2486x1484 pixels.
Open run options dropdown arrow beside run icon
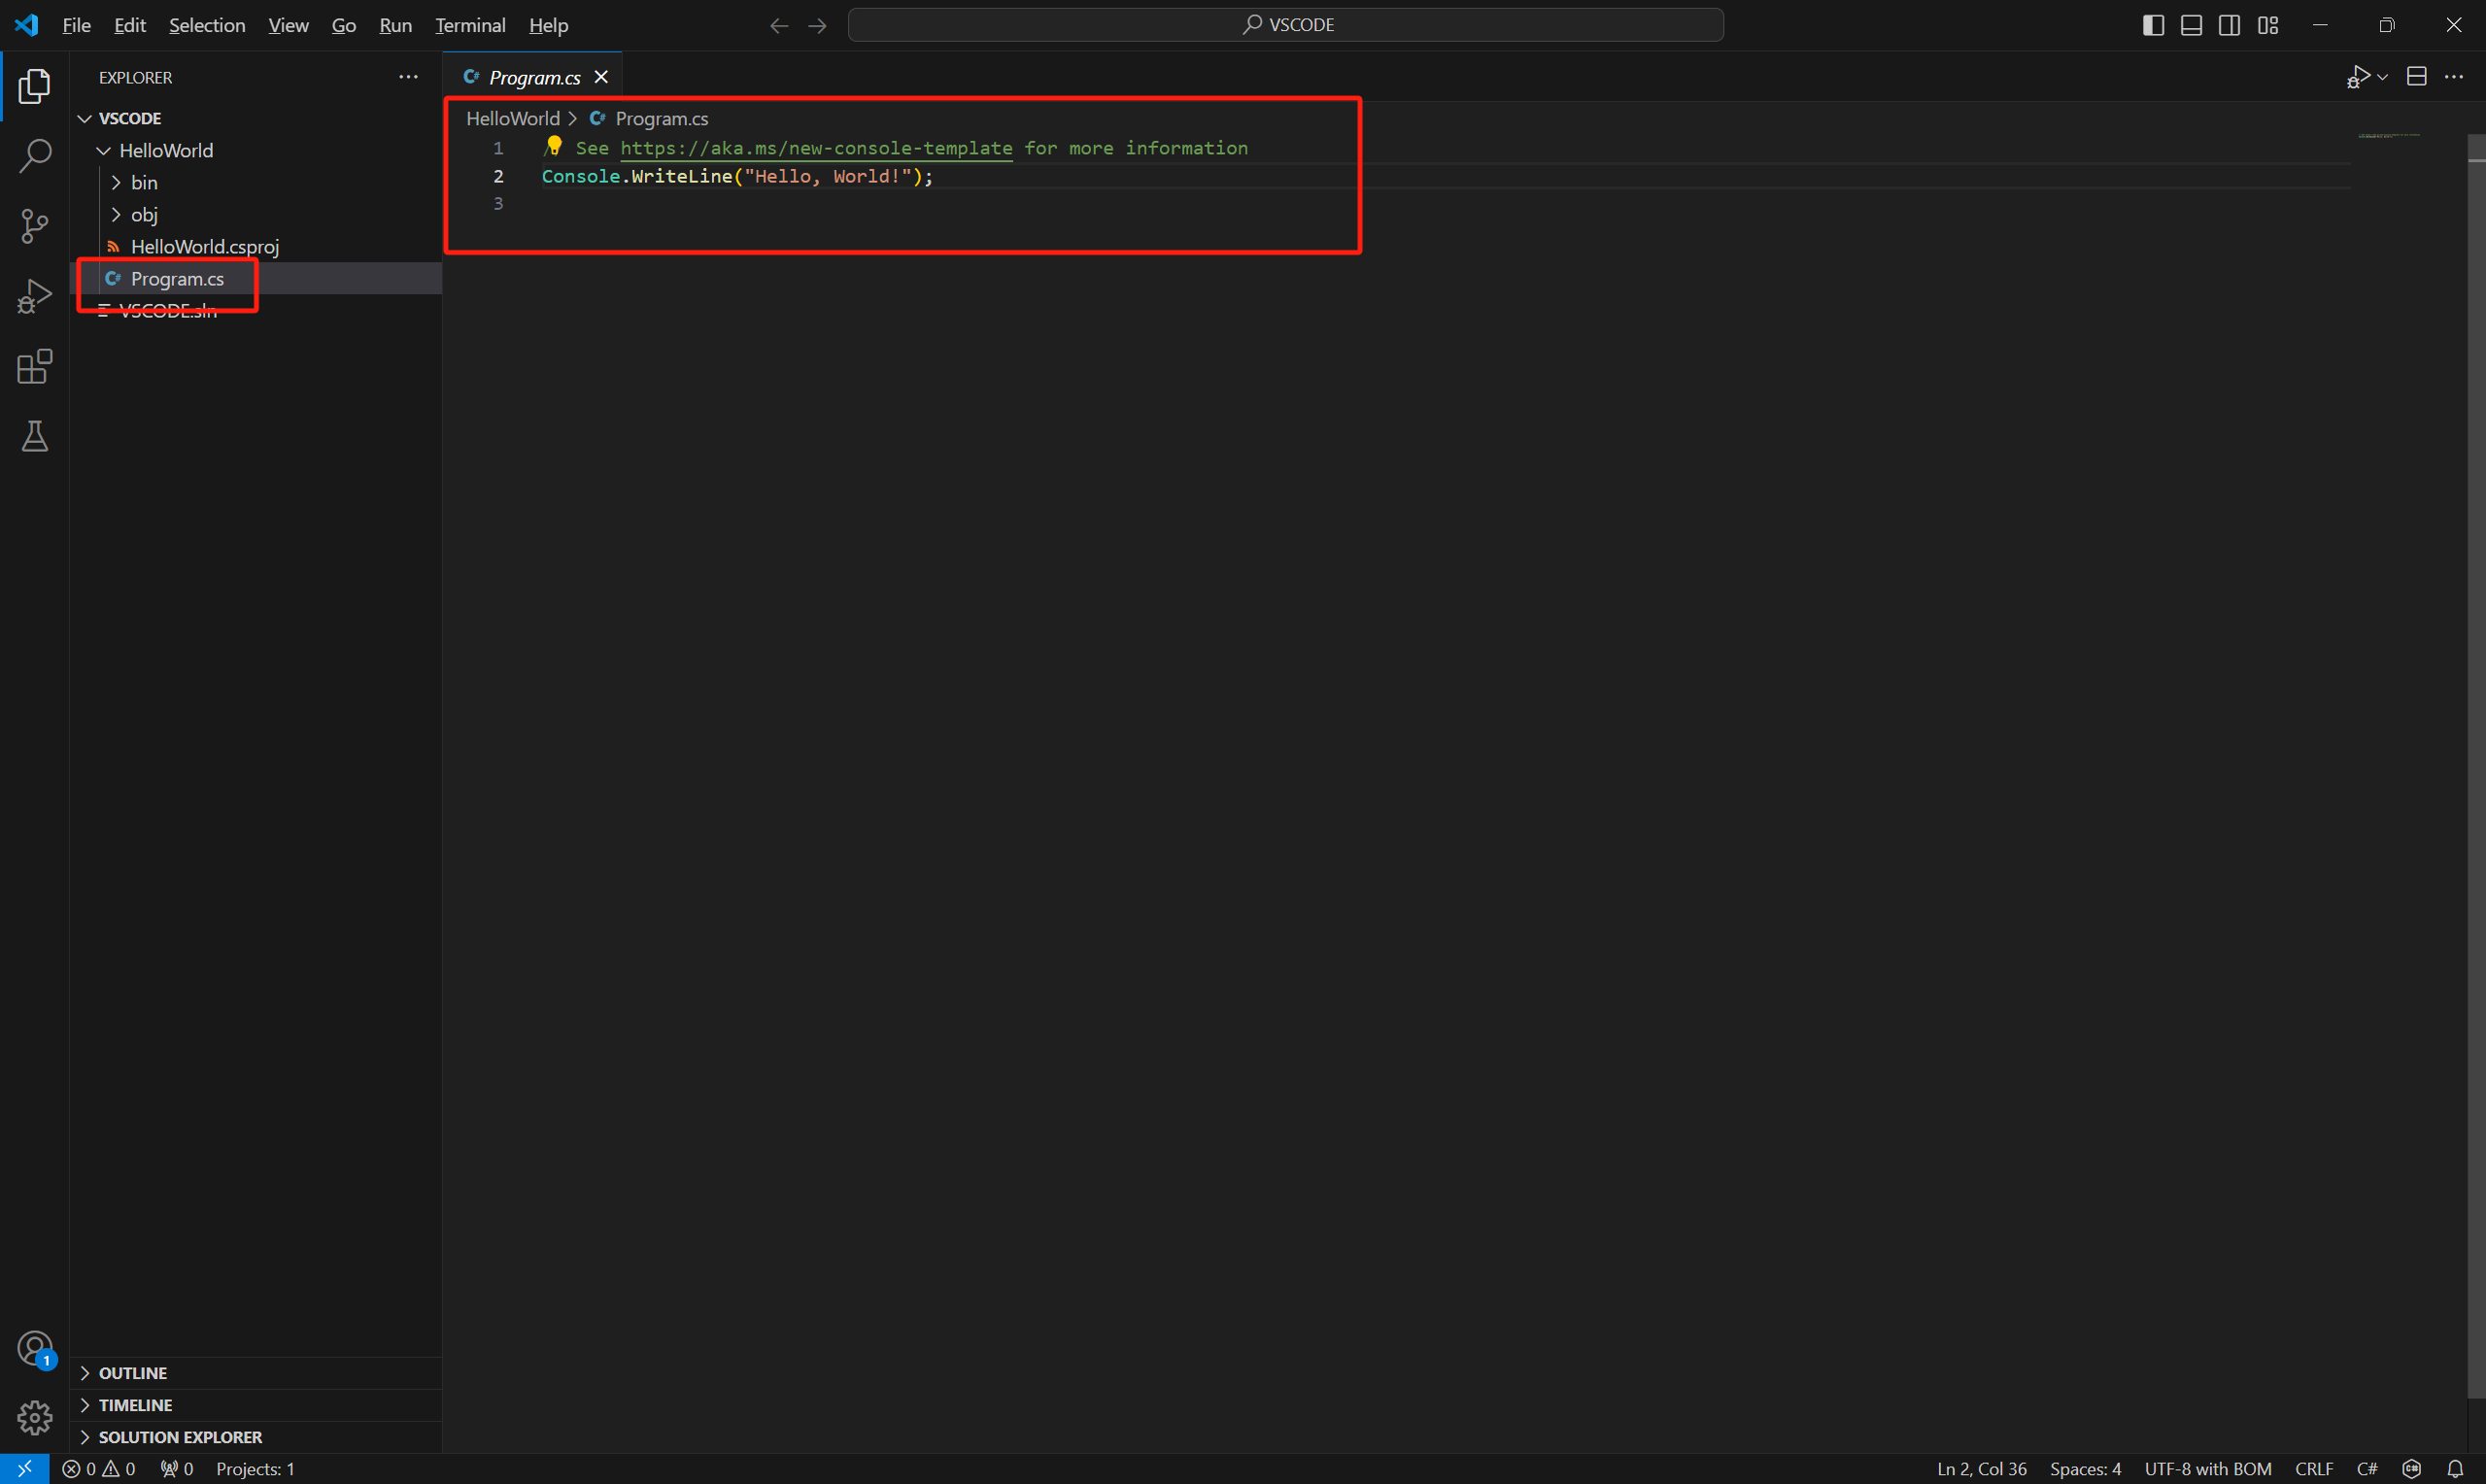(2383, 77)
